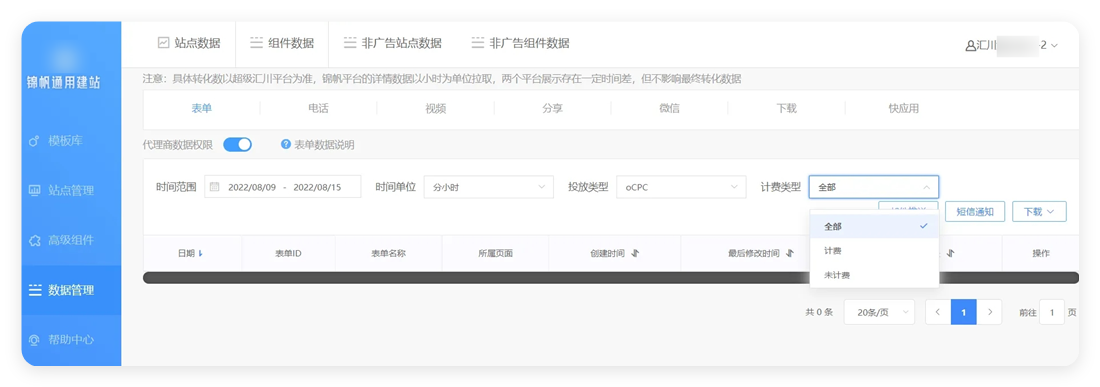
Task: Toggle the 代理商数据权限 switch
Action: pyautogui.click(x=237, y=144)
